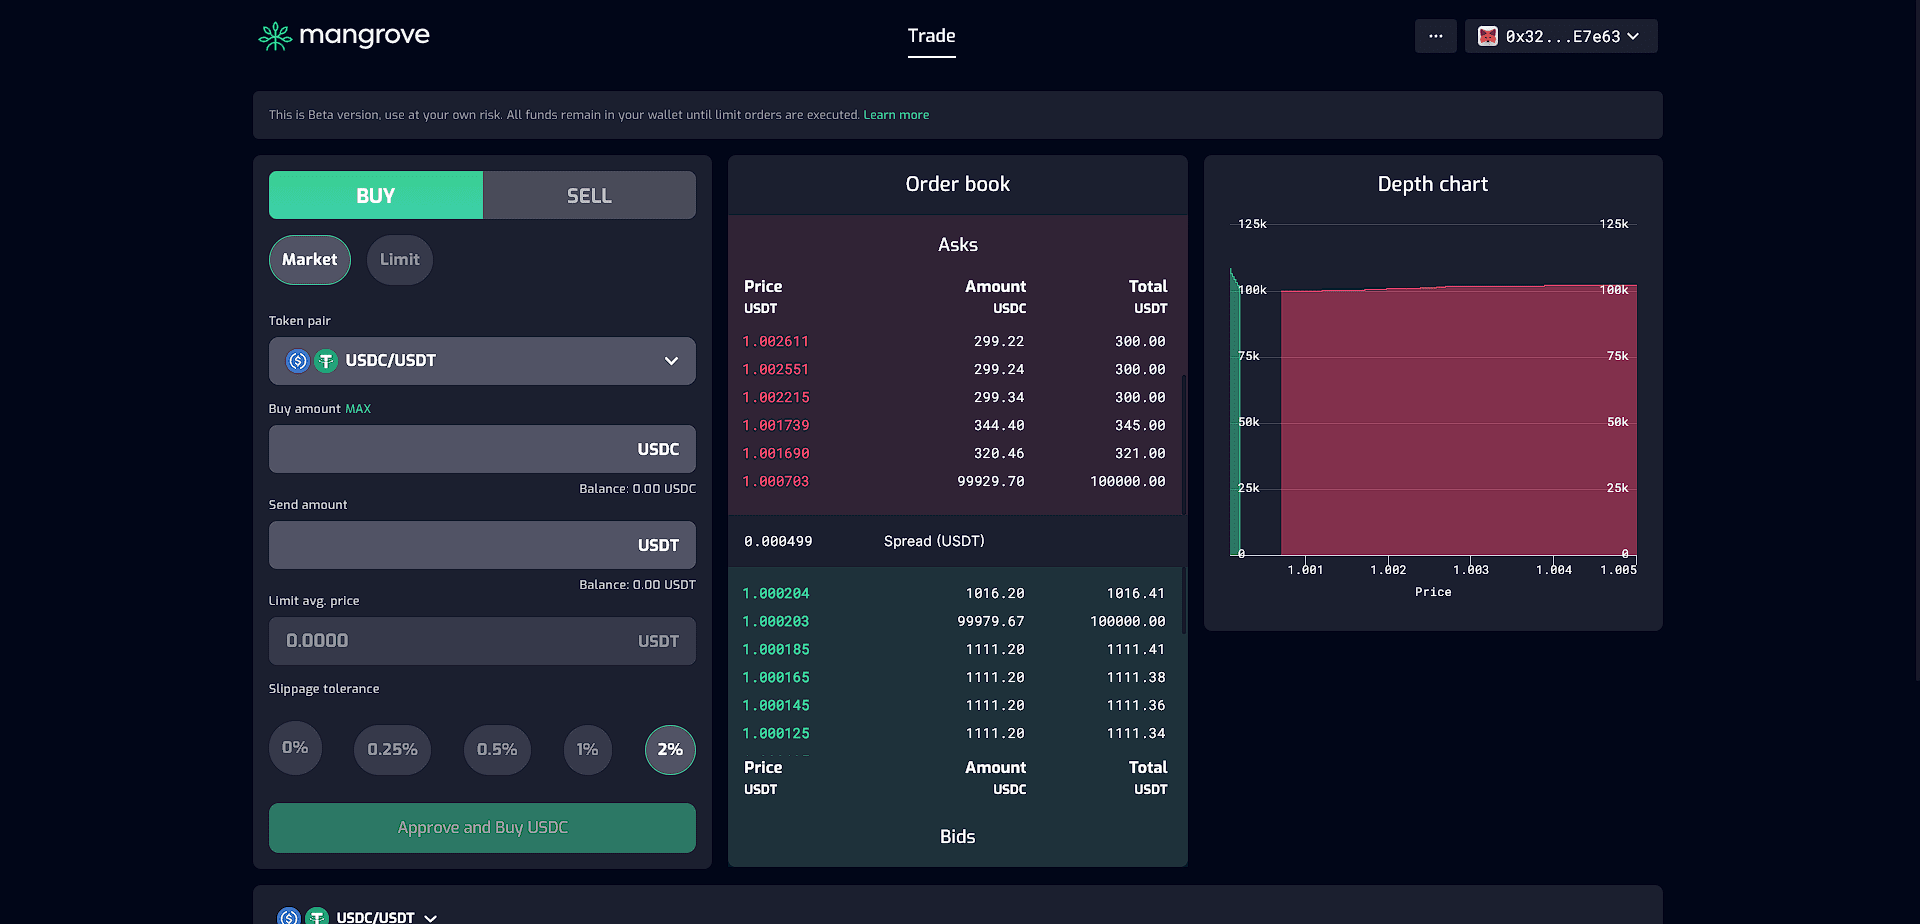Open the wallet address 0x32...E7e63 dropdown
The width and height of the screenshot is (1920, 924).
click(x=1561, y=36)
